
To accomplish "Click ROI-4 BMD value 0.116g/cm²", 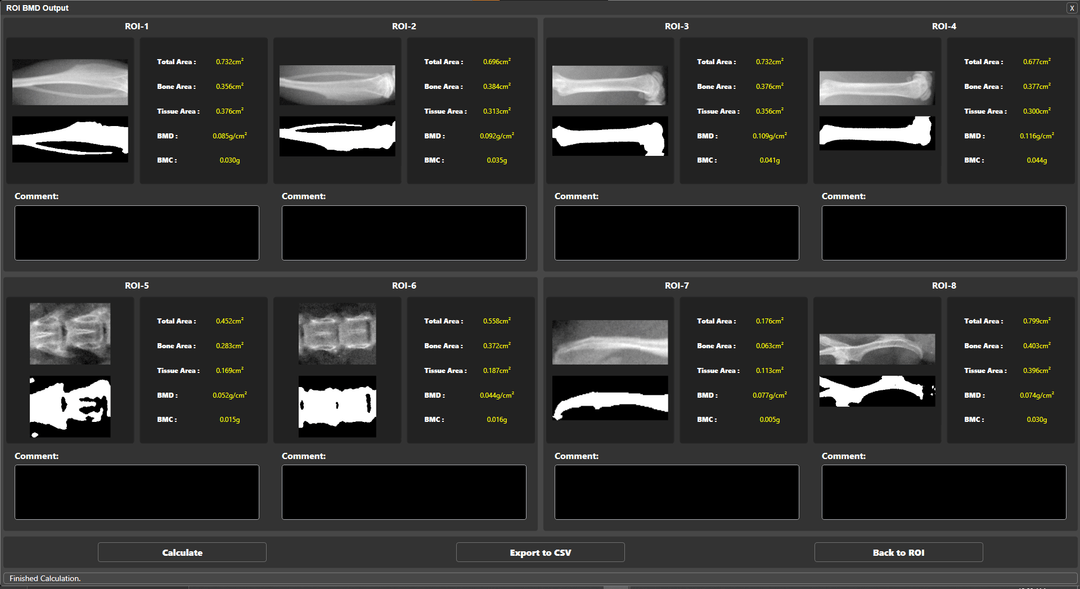I will pos(1037,136).
